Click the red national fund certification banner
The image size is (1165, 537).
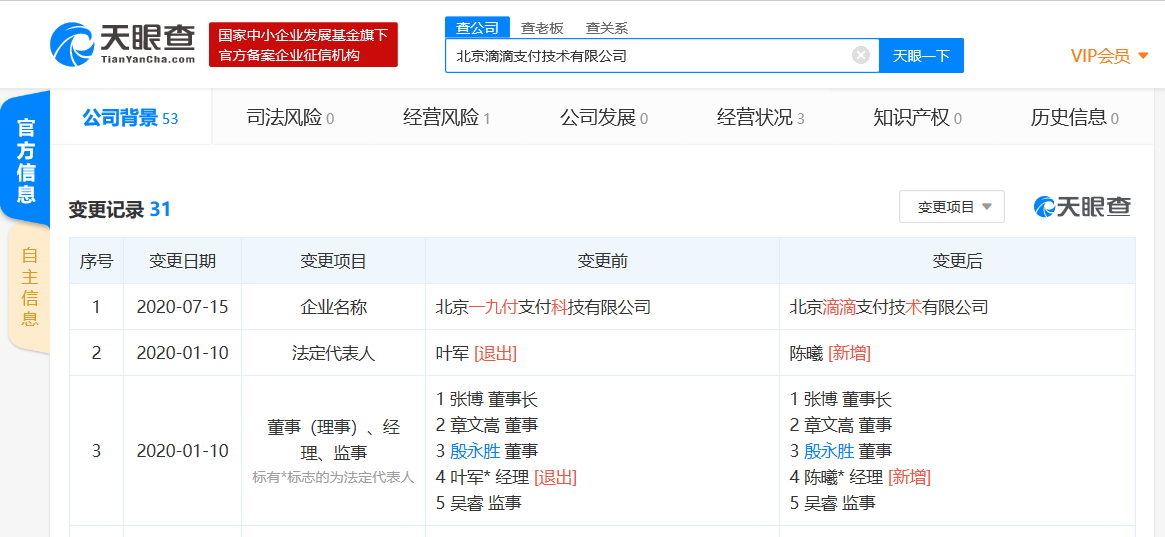coord(303,45)
